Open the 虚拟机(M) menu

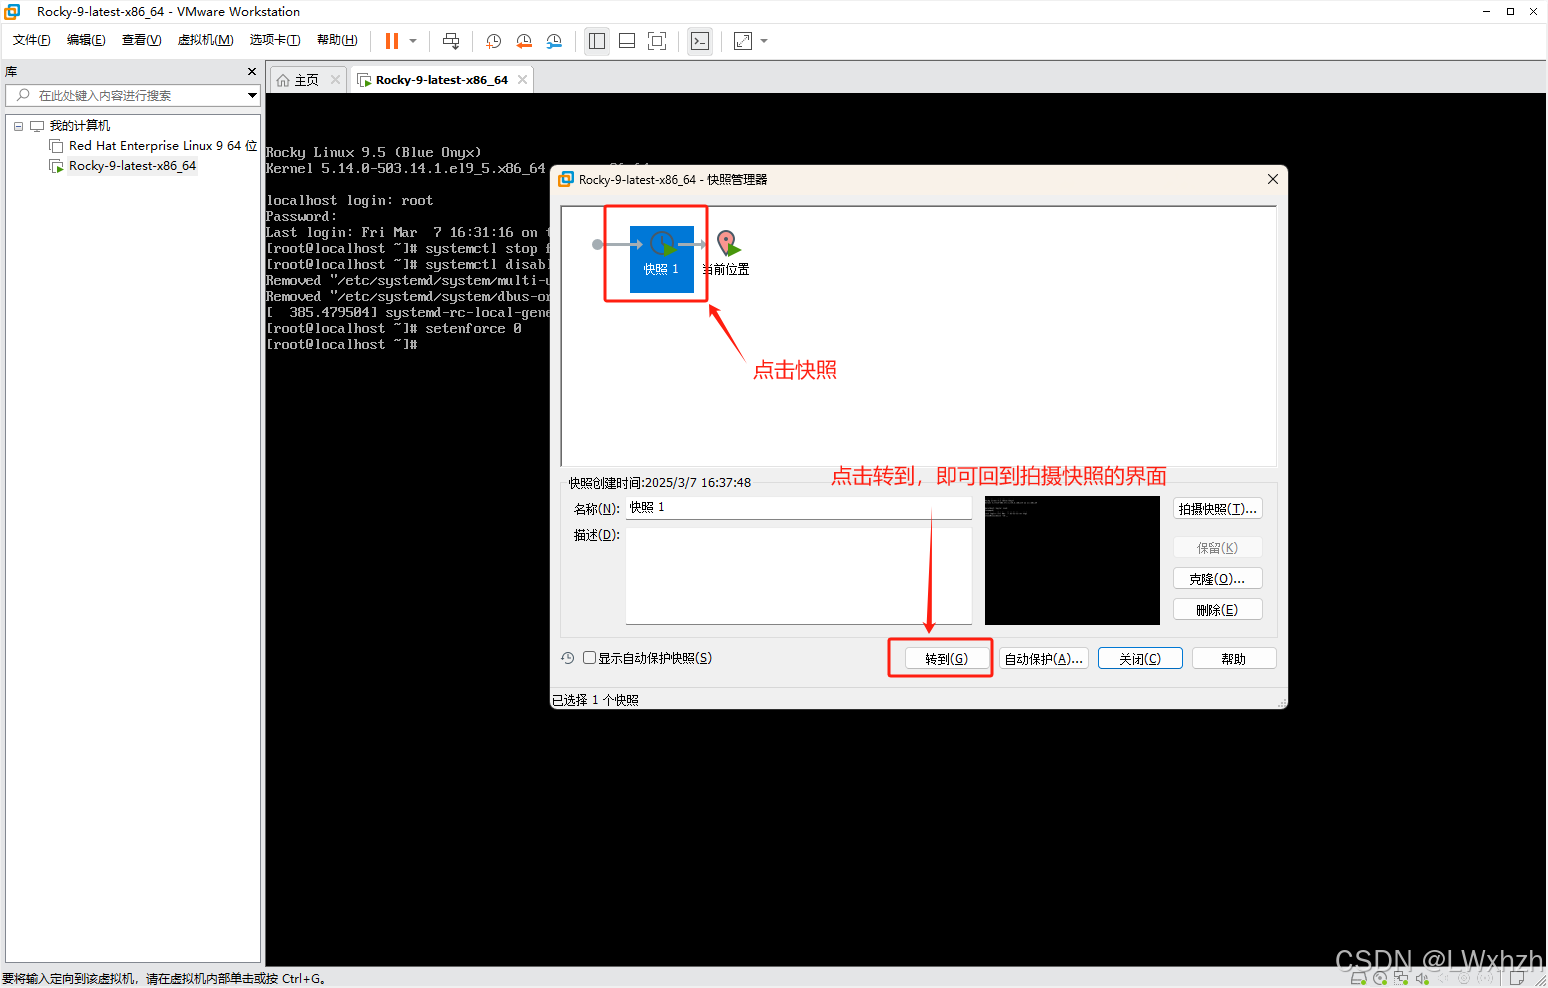(x=205, y=40)
